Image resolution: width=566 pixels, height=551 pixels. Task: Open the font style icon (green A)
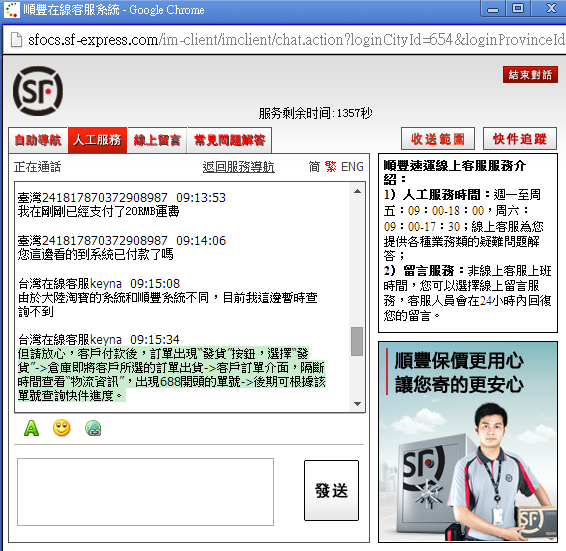[31, 428]
